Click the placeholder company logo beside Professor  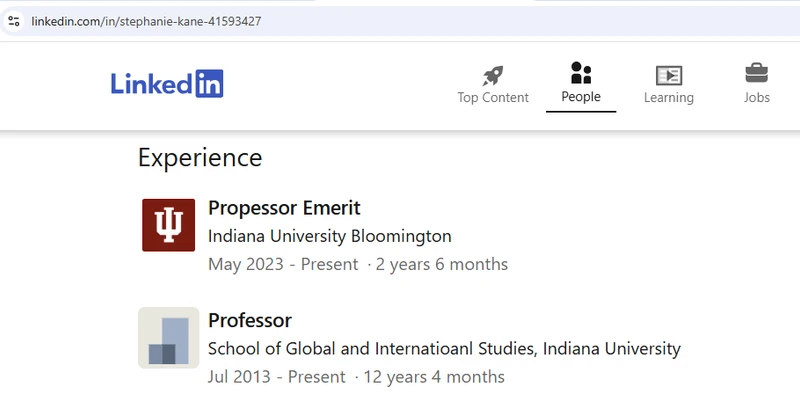168,338
